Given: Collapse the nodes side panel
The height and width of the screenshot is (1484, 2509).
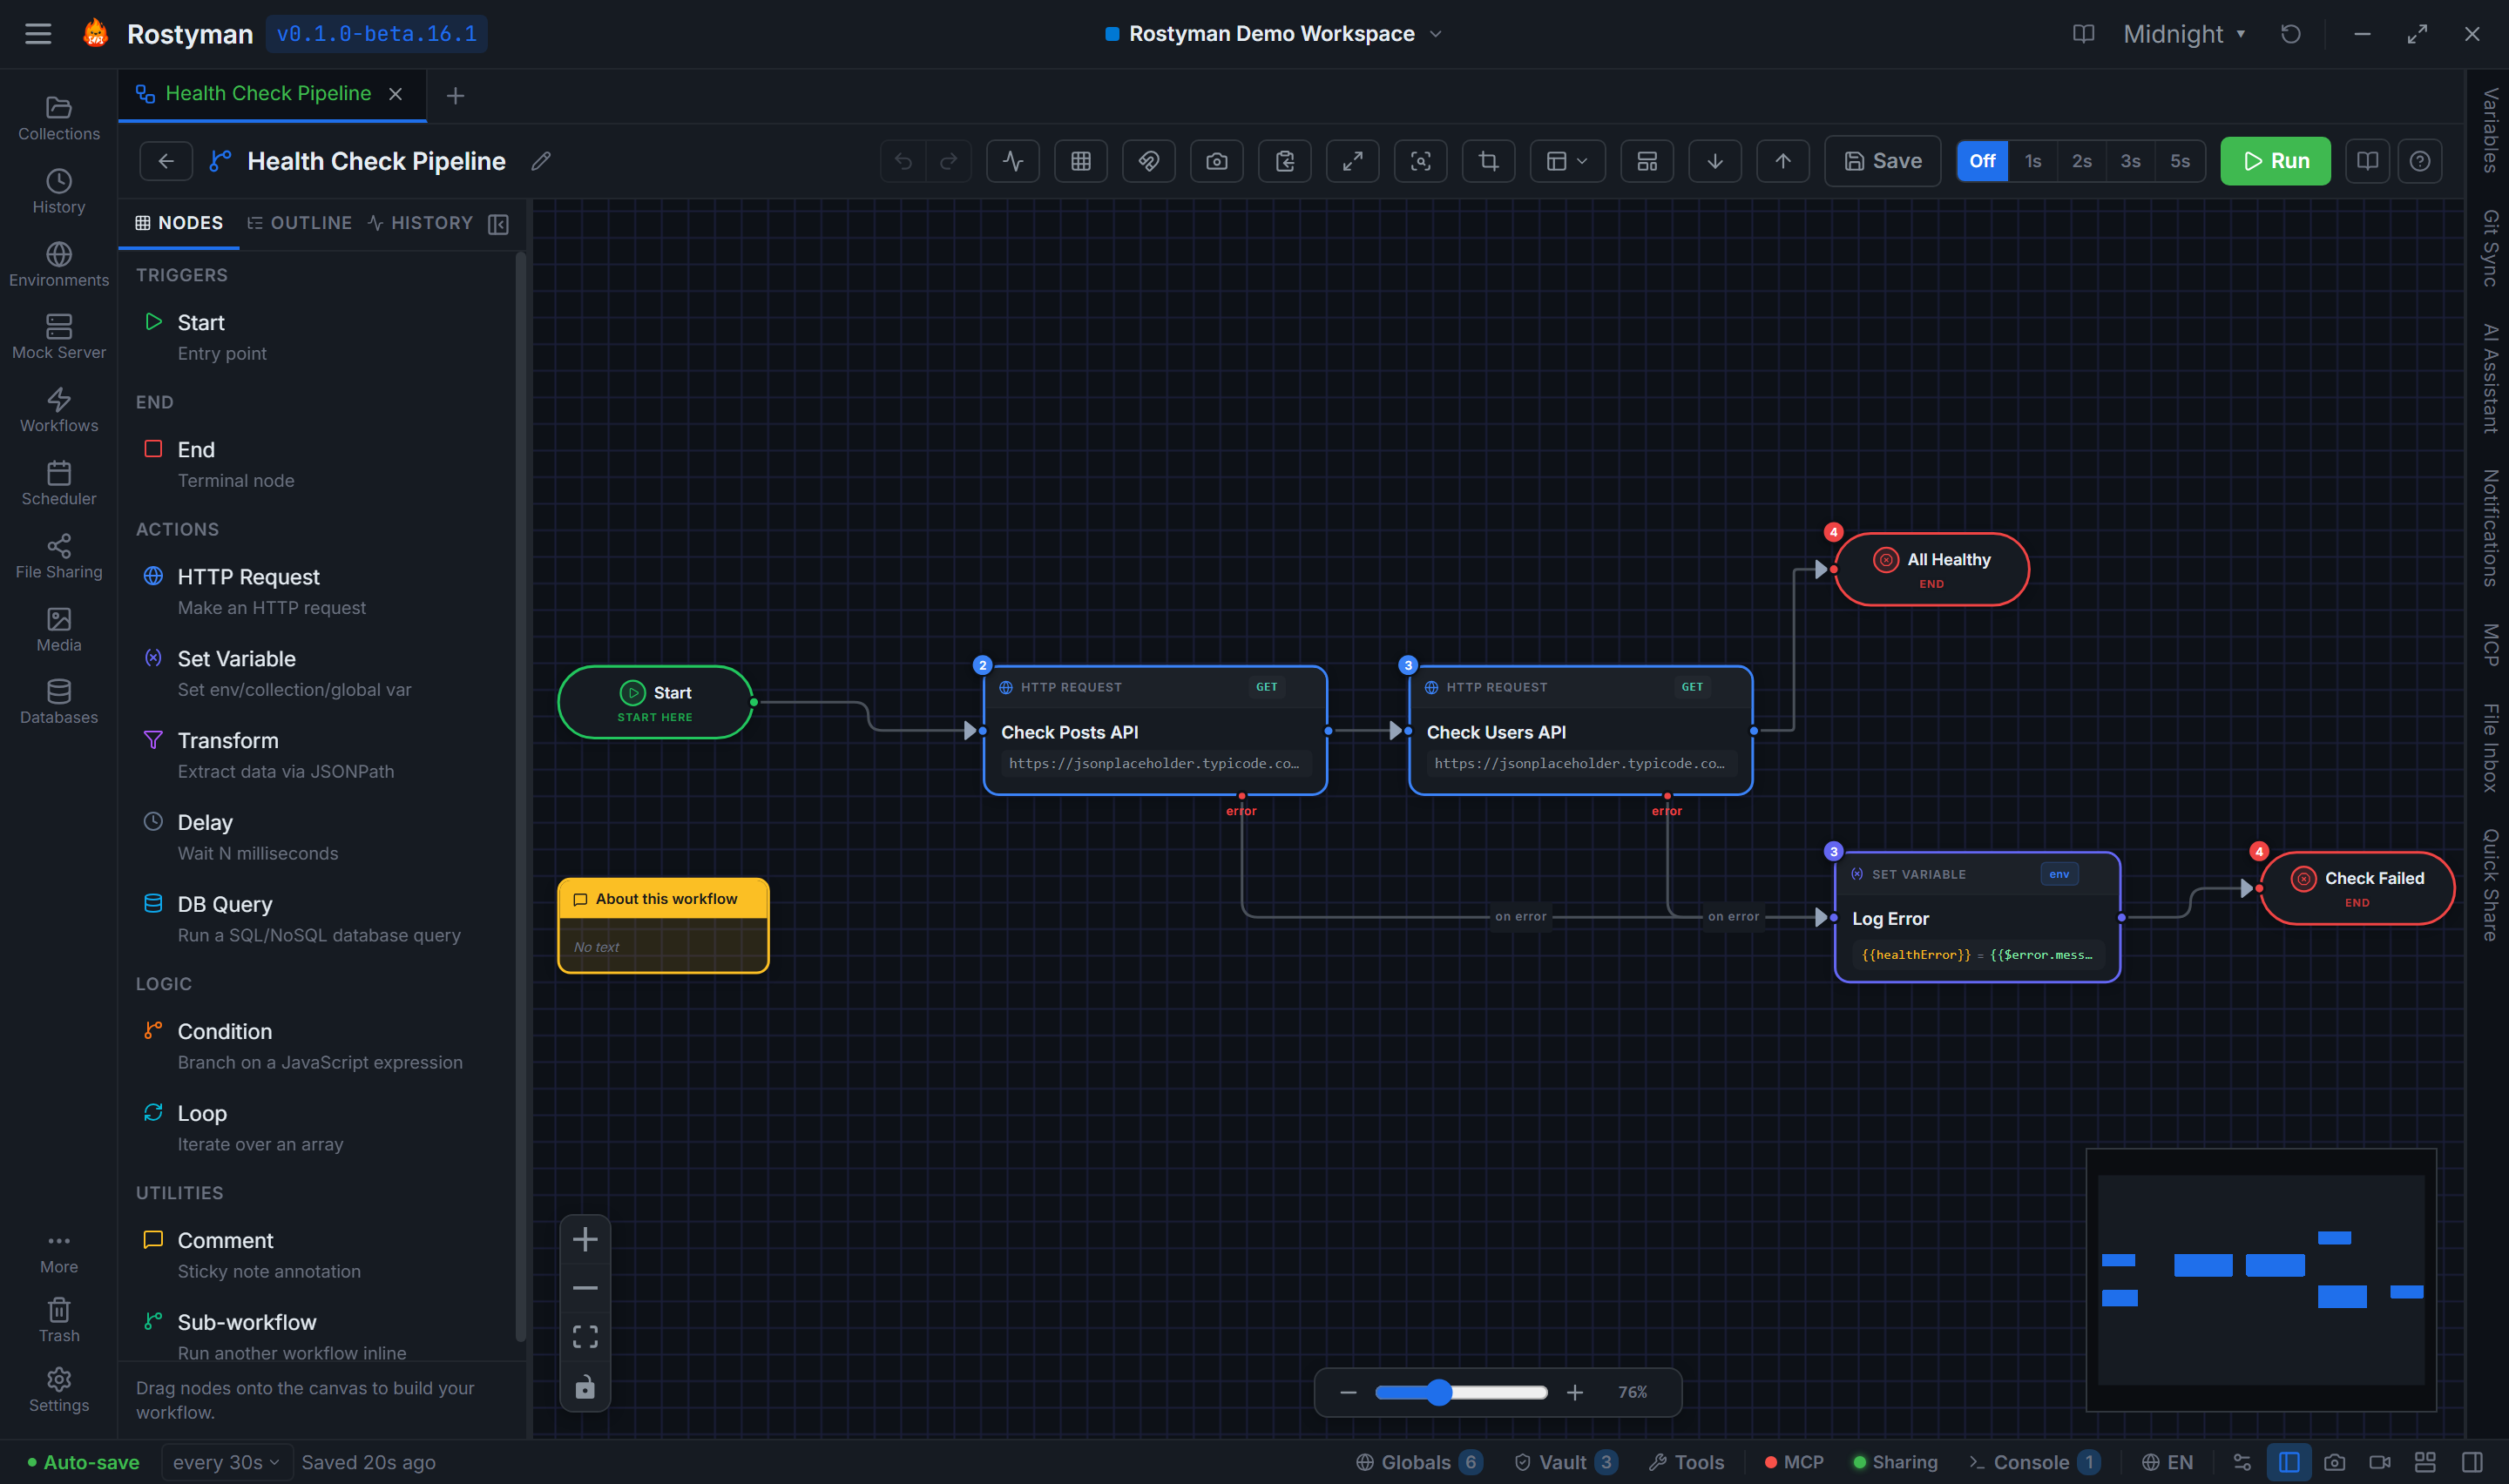Looking at the screenshot, I should [x=498, y=224].
